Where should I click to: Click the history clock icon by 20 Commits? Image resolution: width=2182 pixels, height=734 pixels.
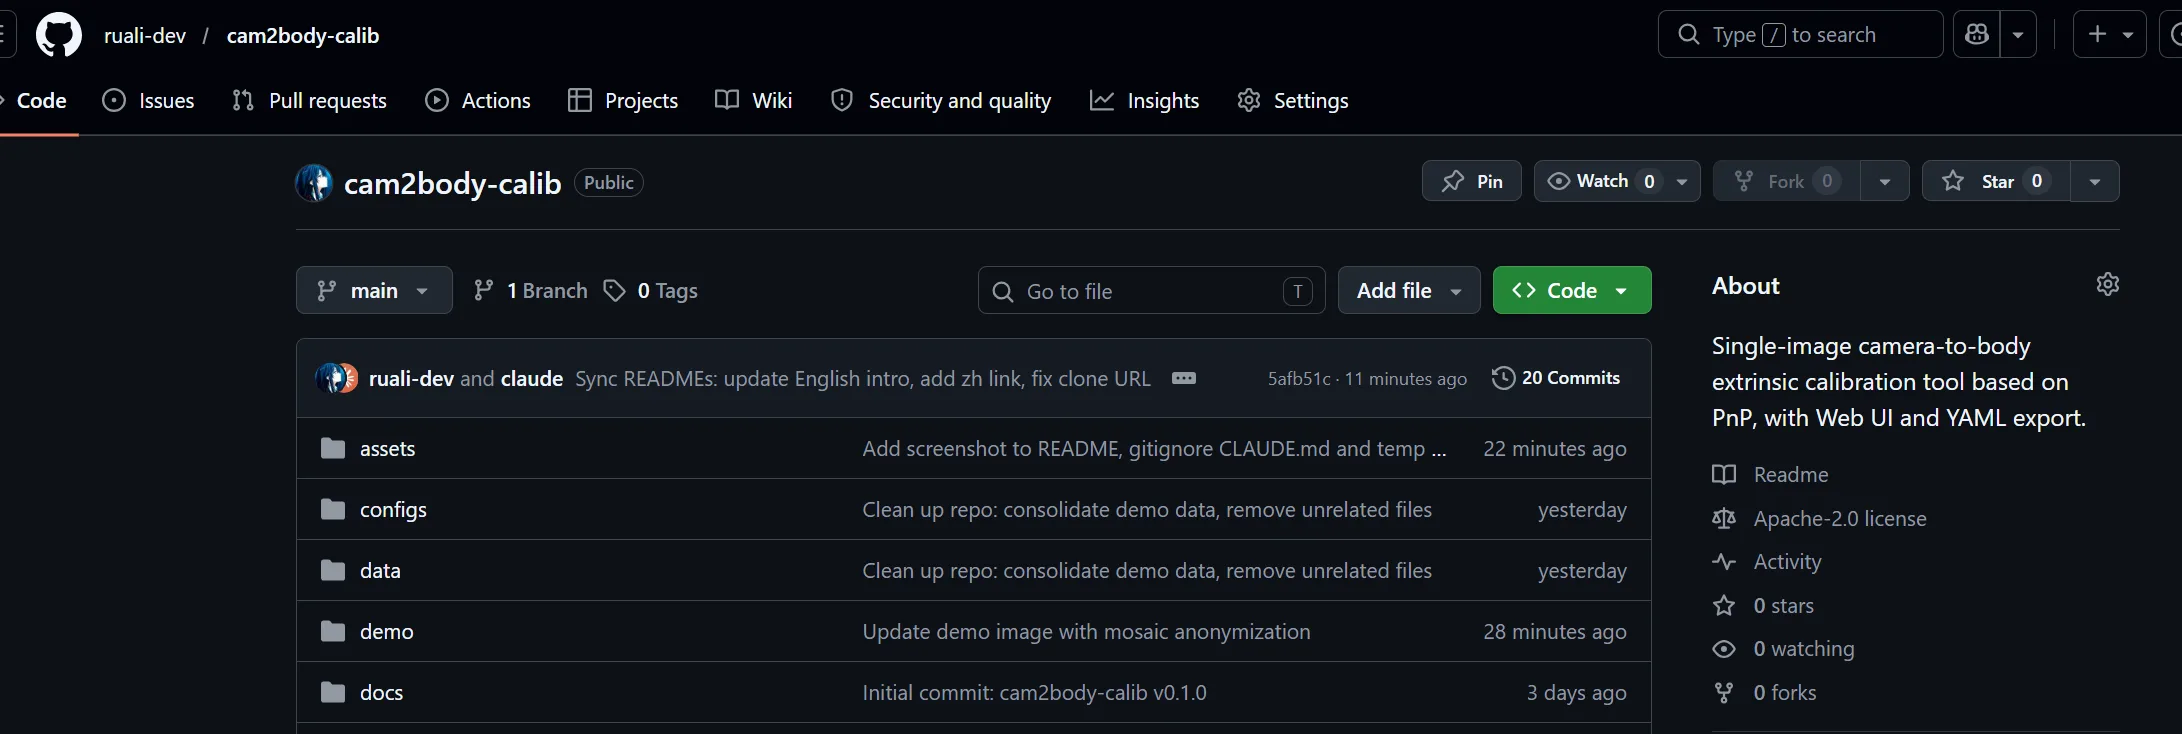tap(1503, 378)
